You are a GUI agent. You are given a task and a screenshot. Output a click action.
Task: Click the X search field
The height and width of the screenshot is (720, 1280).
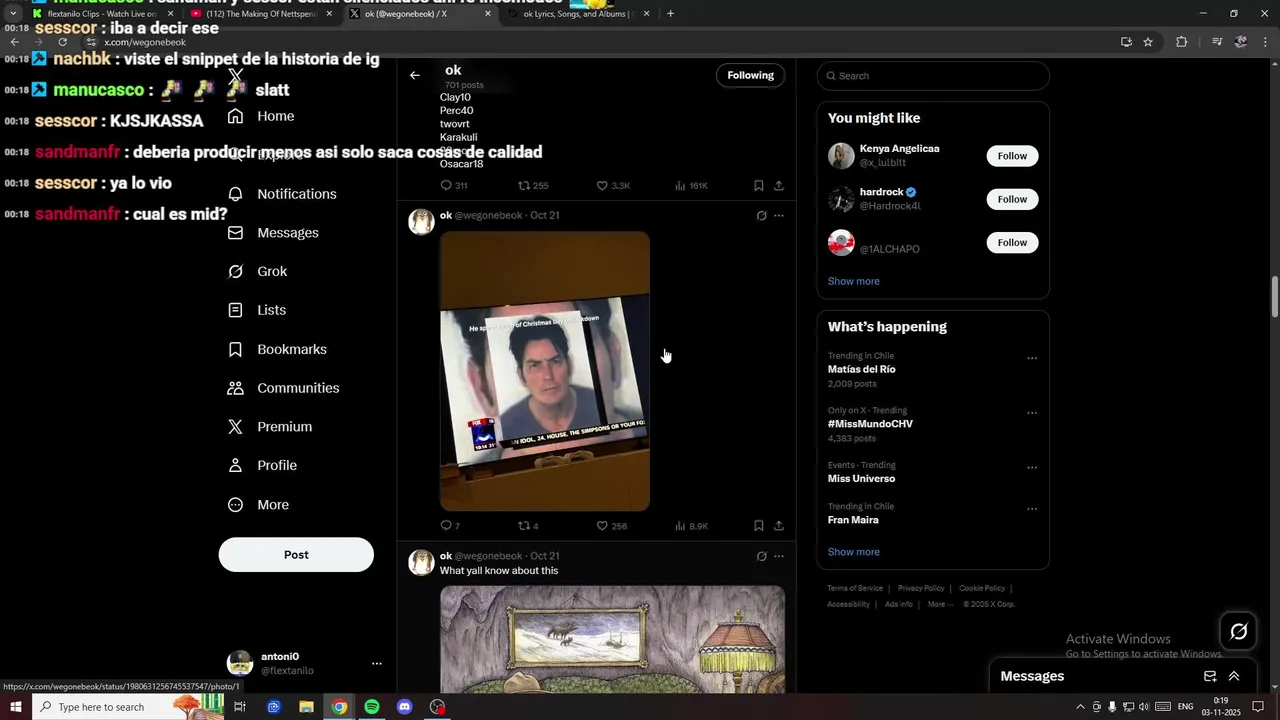pyautogui.click(x=933, y=76)
